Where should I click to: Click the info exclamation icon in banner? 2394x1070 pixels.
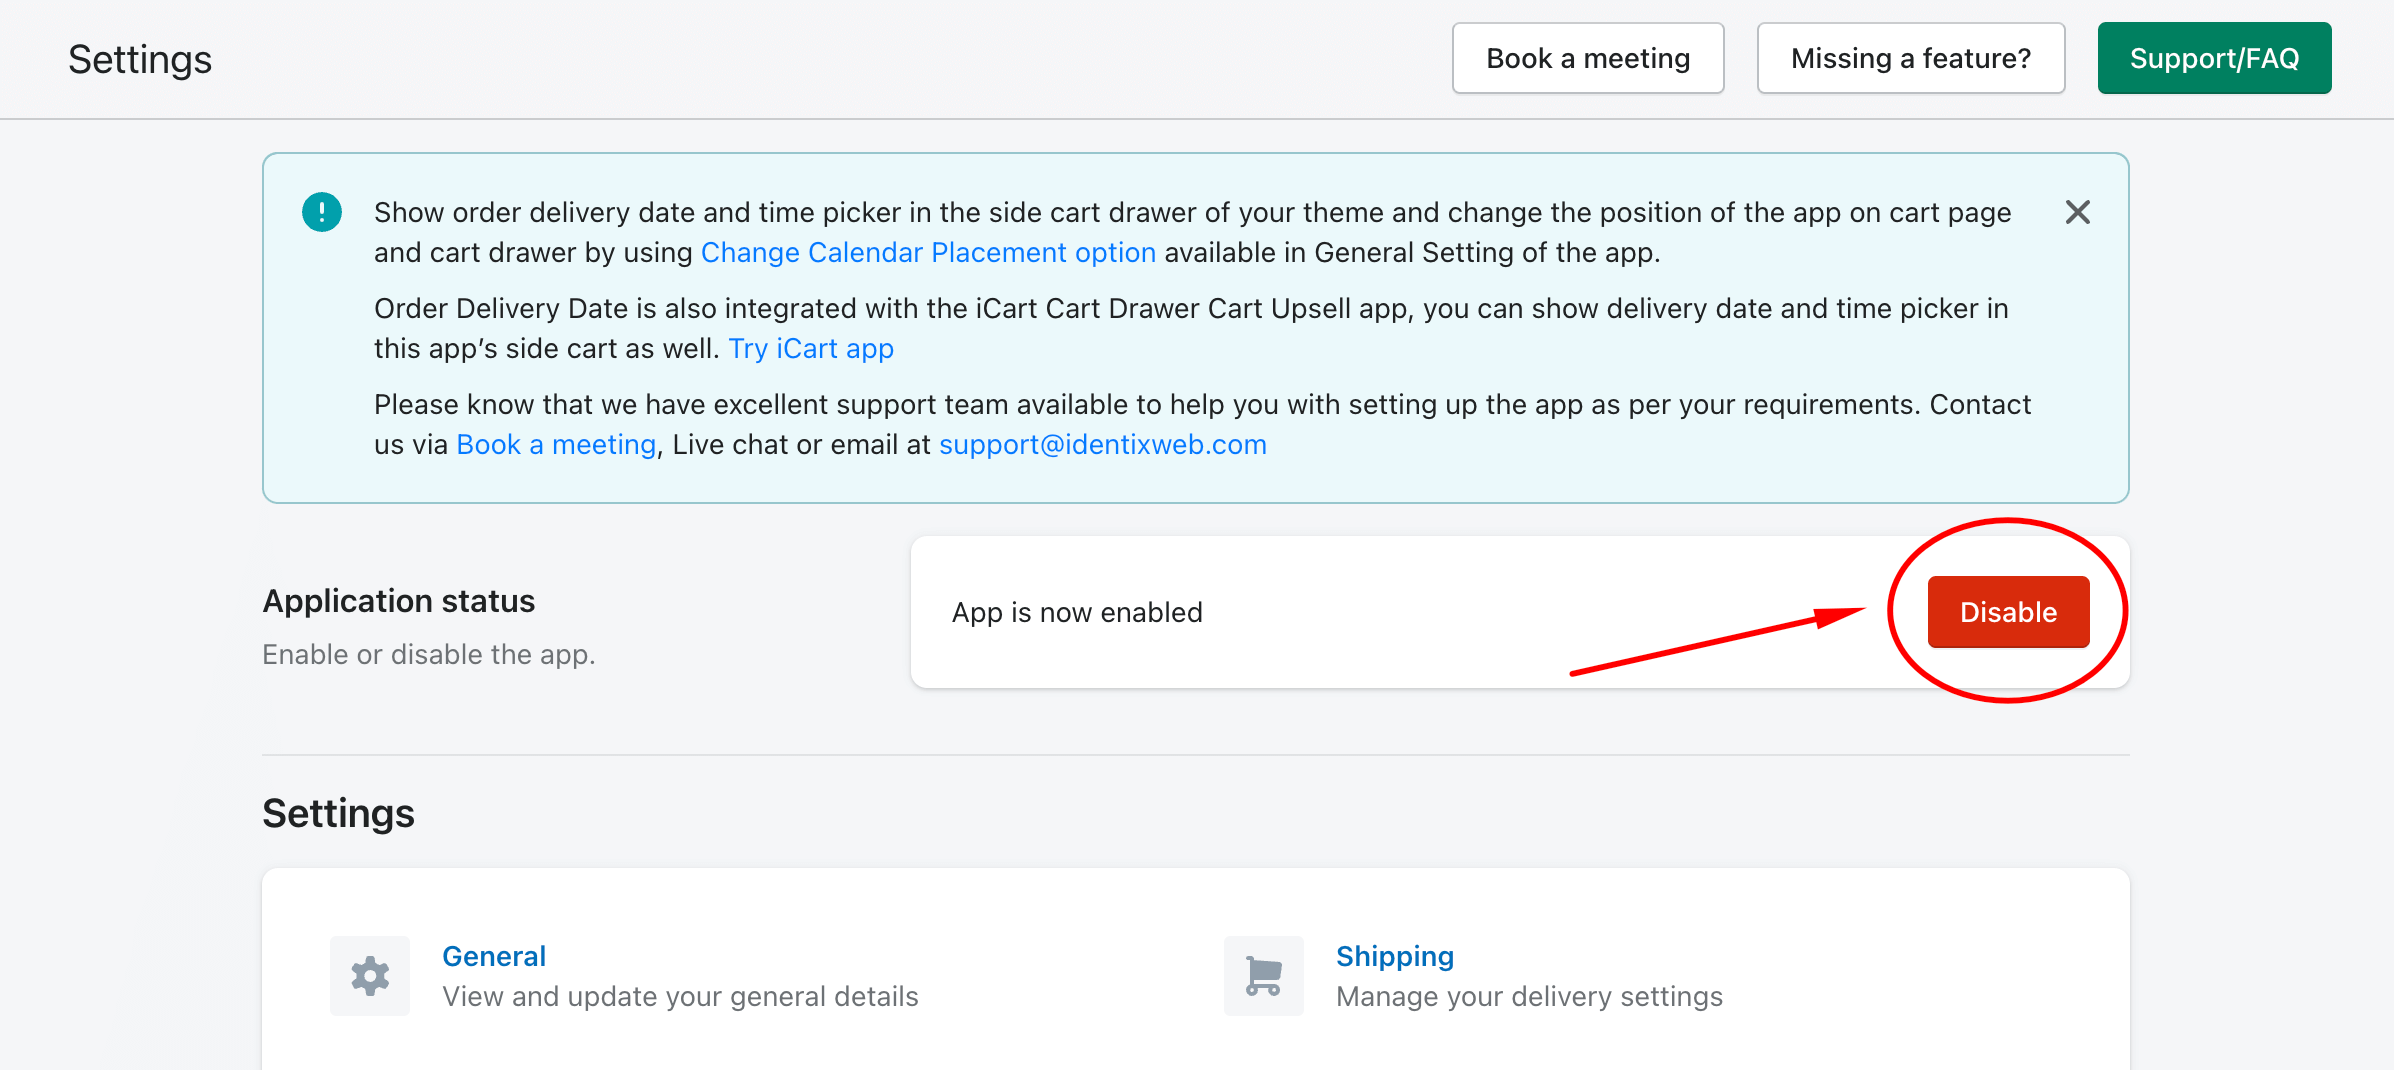(322, 212)
